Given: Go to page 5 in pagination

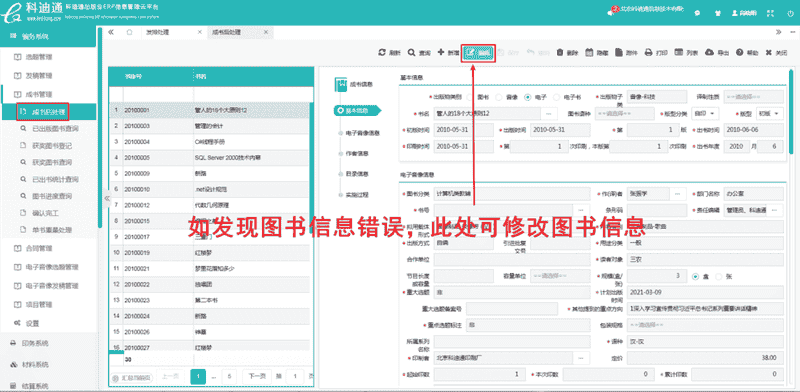Looking at the screenshot, I should [230, 377].
